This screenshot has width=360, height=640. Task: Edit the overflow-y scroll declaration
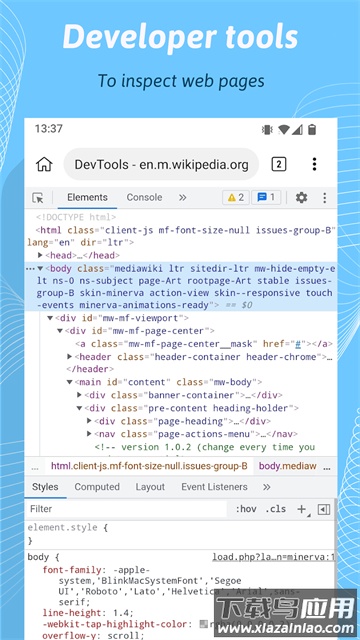click(93, 635)
